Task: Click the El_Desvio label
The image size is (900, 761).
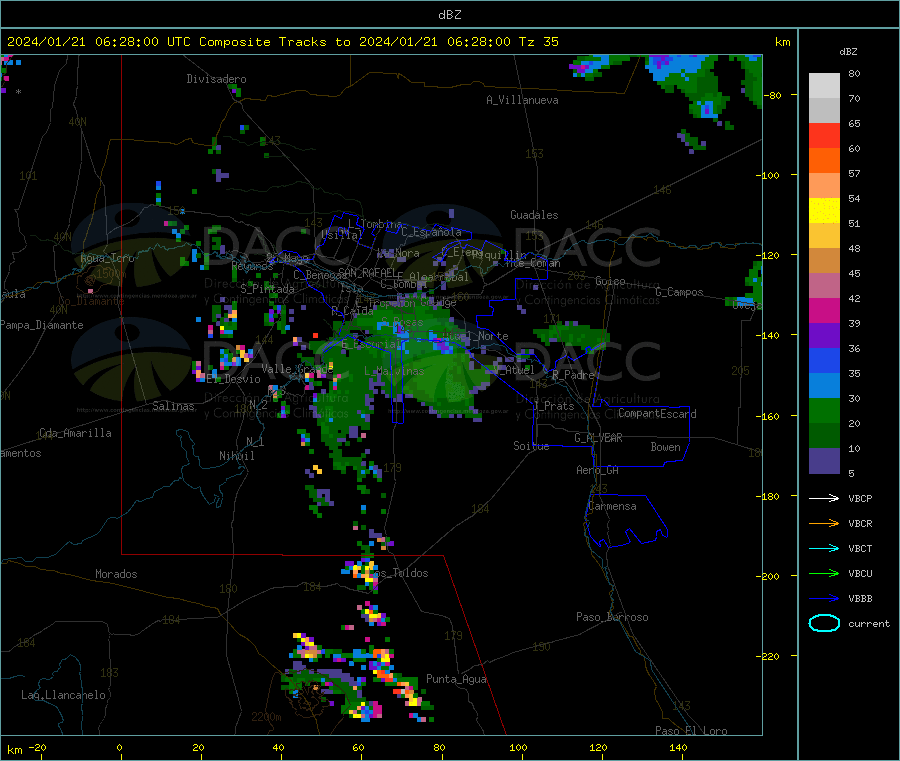Action: tap(234, 379)
